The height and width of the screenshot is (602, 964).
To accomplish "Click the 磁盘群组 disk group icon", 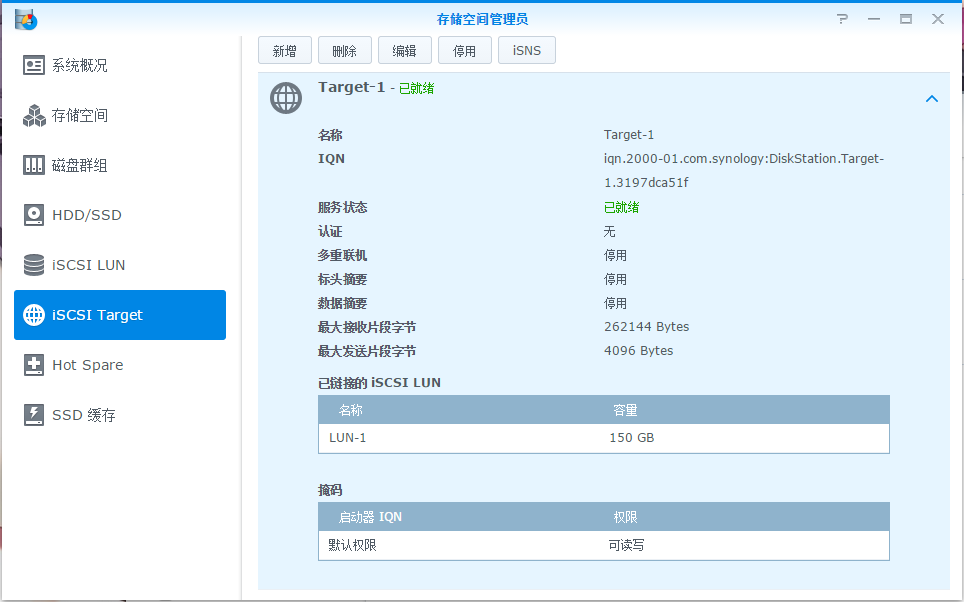I will [x=35, y=165].
